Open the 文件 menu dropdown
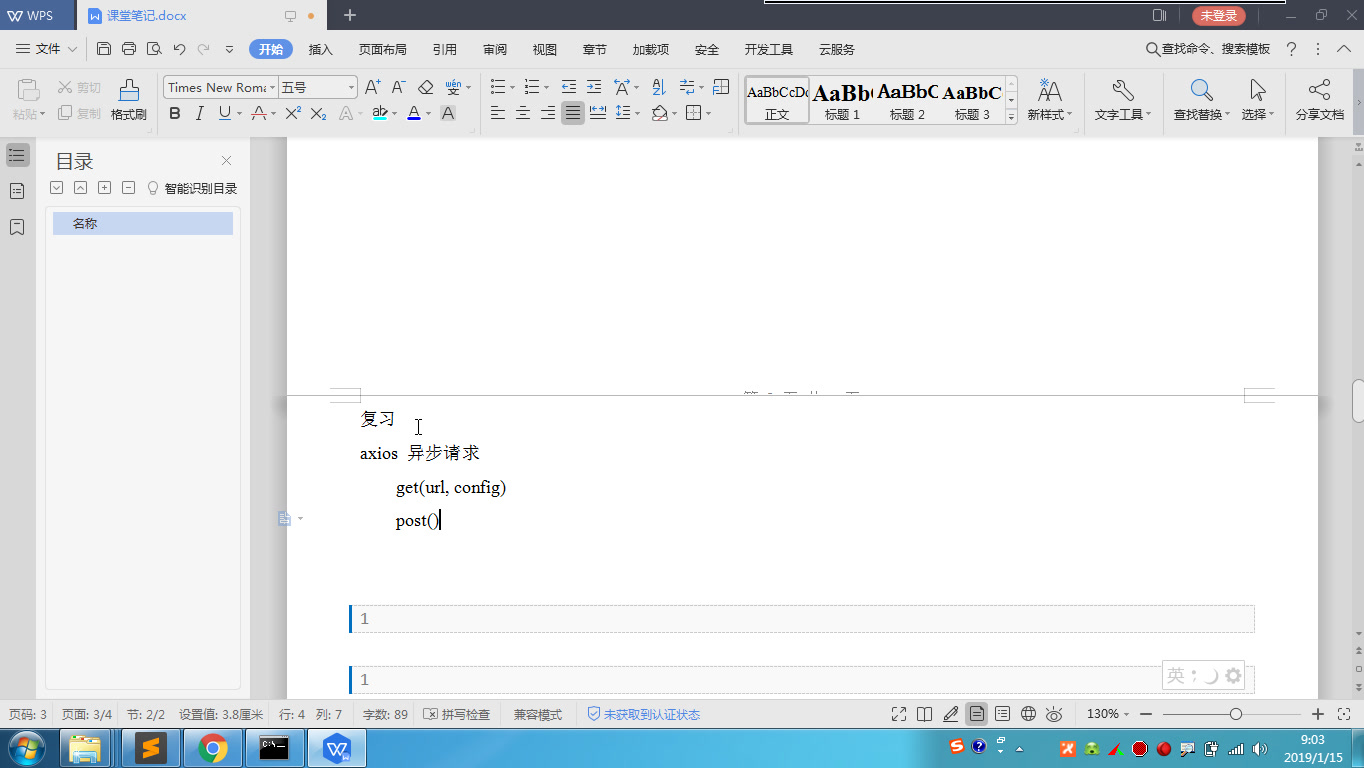 tap(47, 49)
